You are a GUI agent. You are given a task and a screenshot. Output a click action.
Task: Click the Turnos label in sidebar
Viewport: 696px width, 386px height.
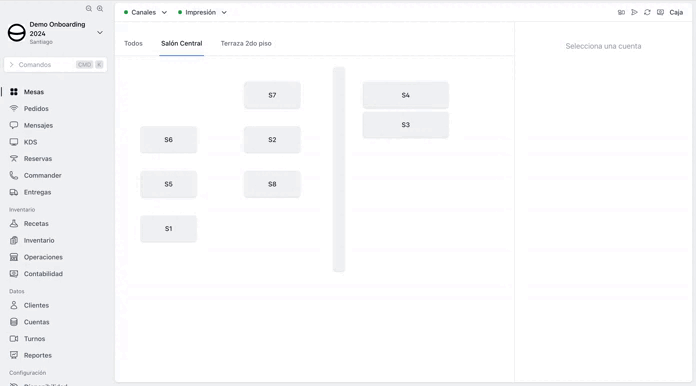[34, 339]
